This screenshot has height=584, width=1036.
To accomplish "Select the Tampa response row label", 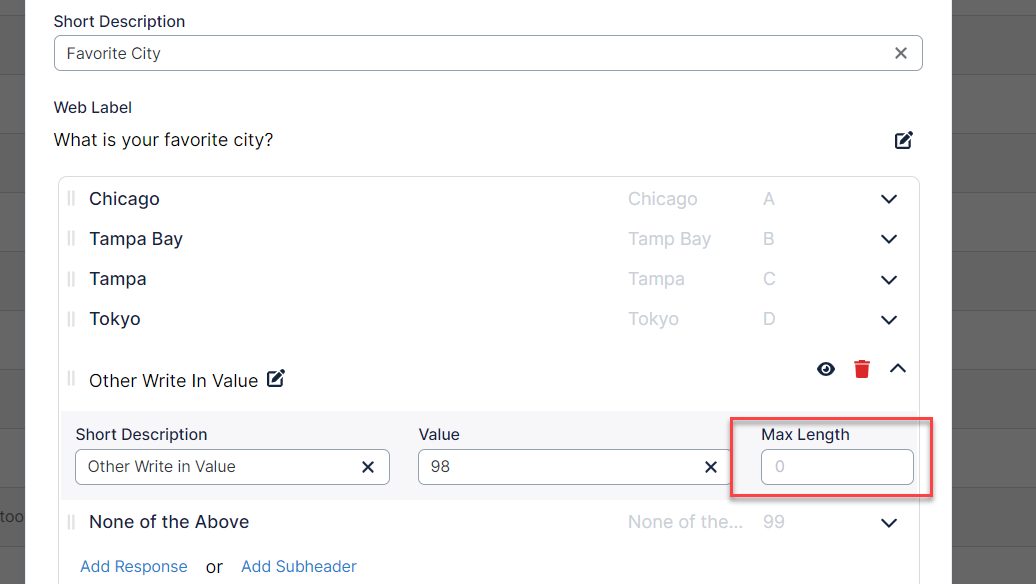I will tap(118, 279).
